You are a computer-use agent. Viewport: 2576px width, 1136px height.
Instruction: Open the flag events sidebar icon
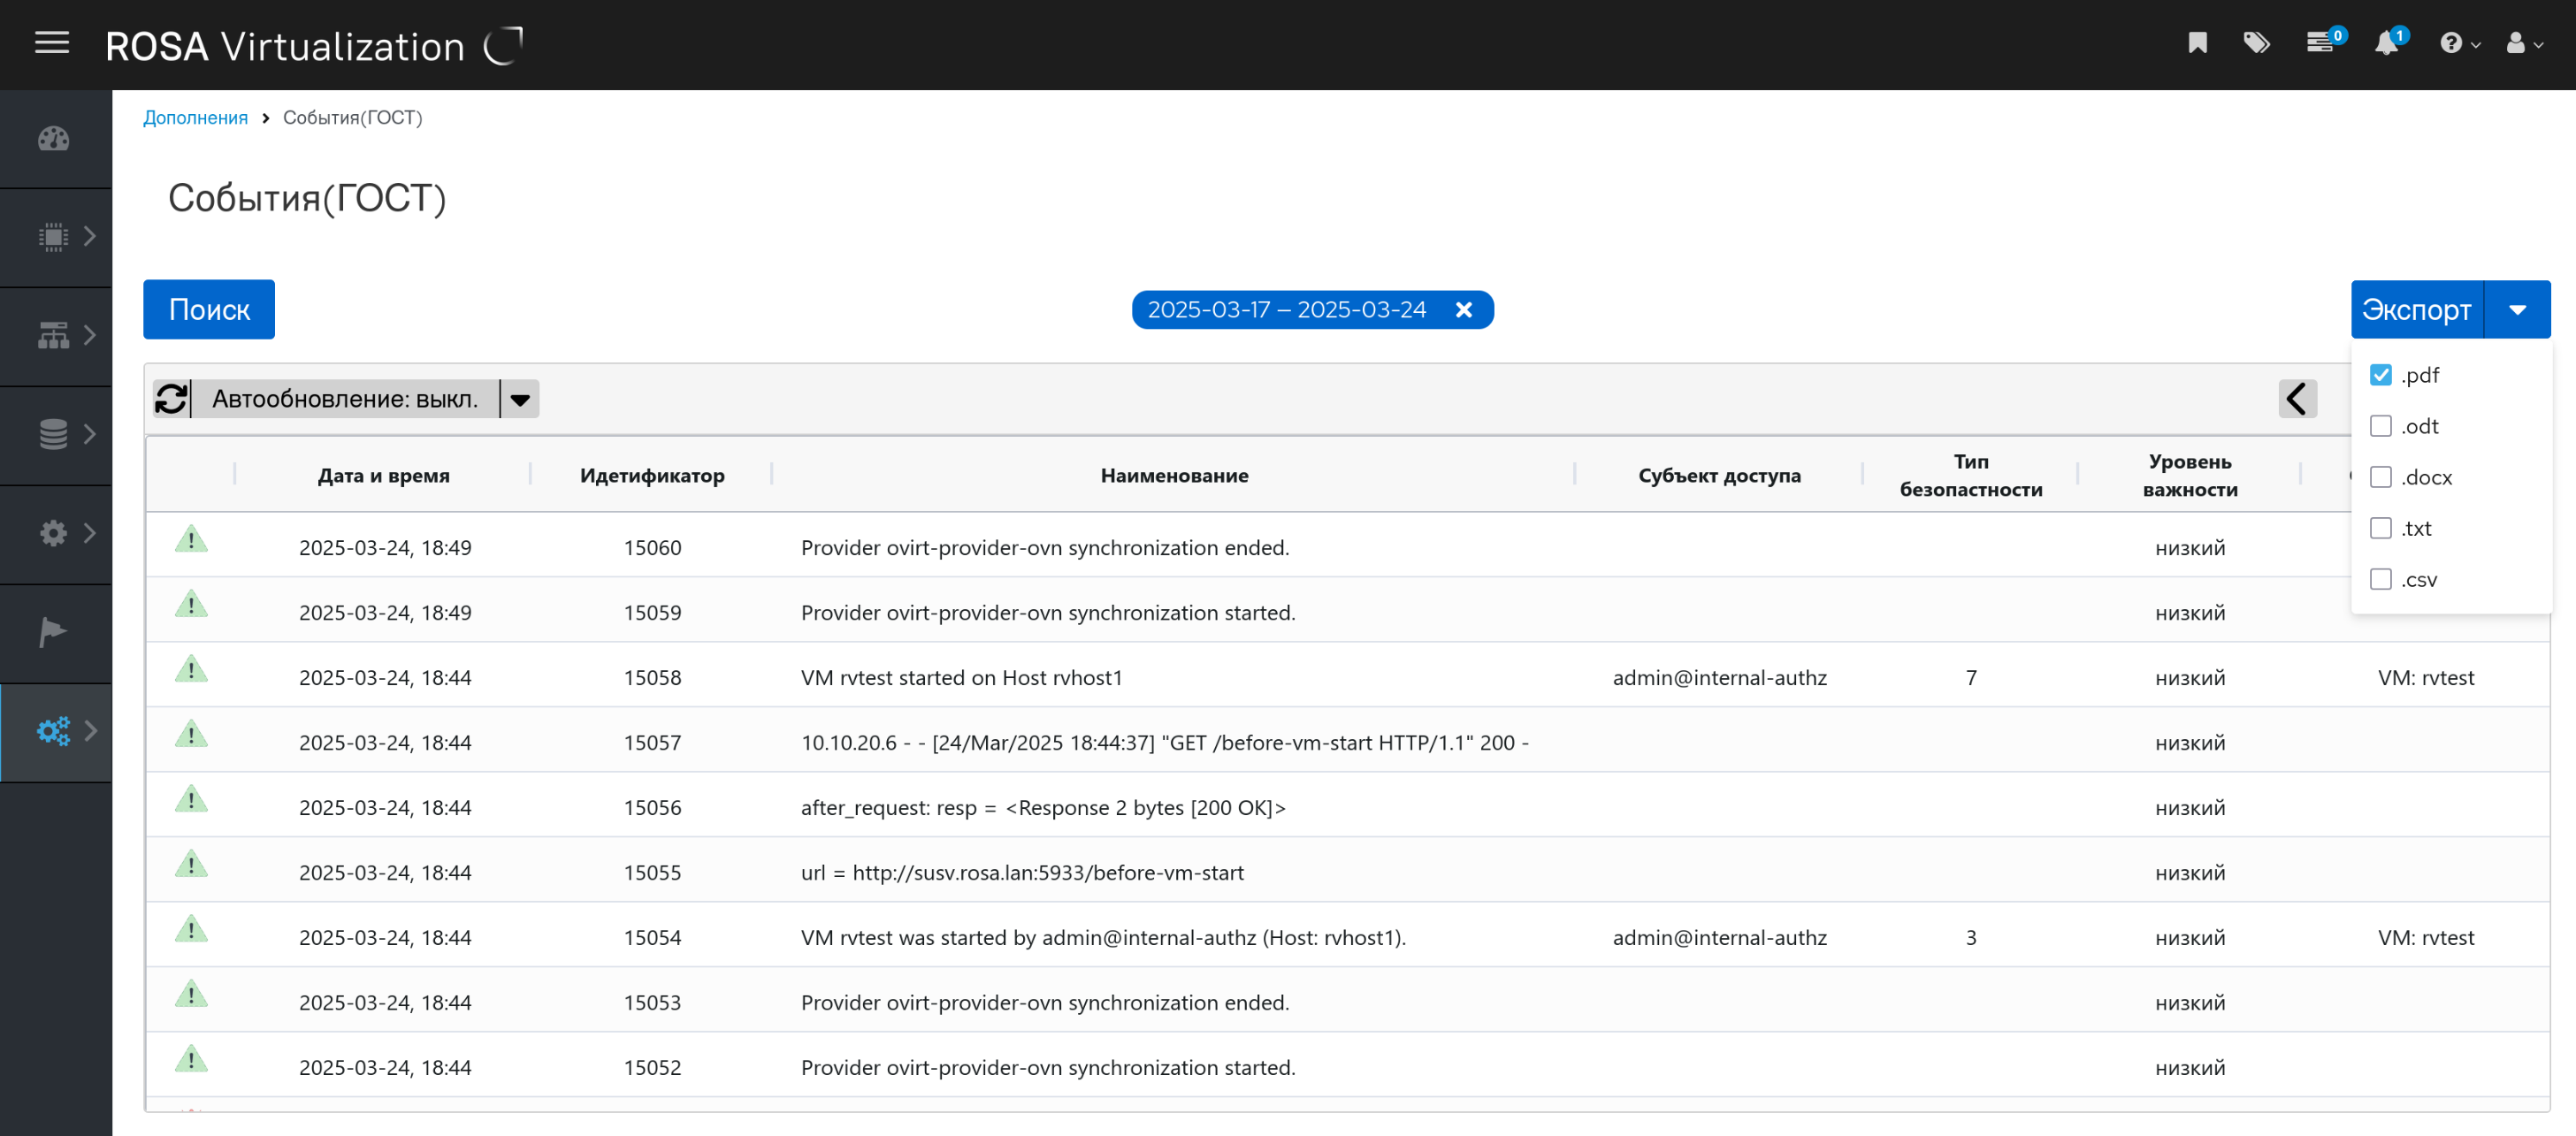point(54,632)
